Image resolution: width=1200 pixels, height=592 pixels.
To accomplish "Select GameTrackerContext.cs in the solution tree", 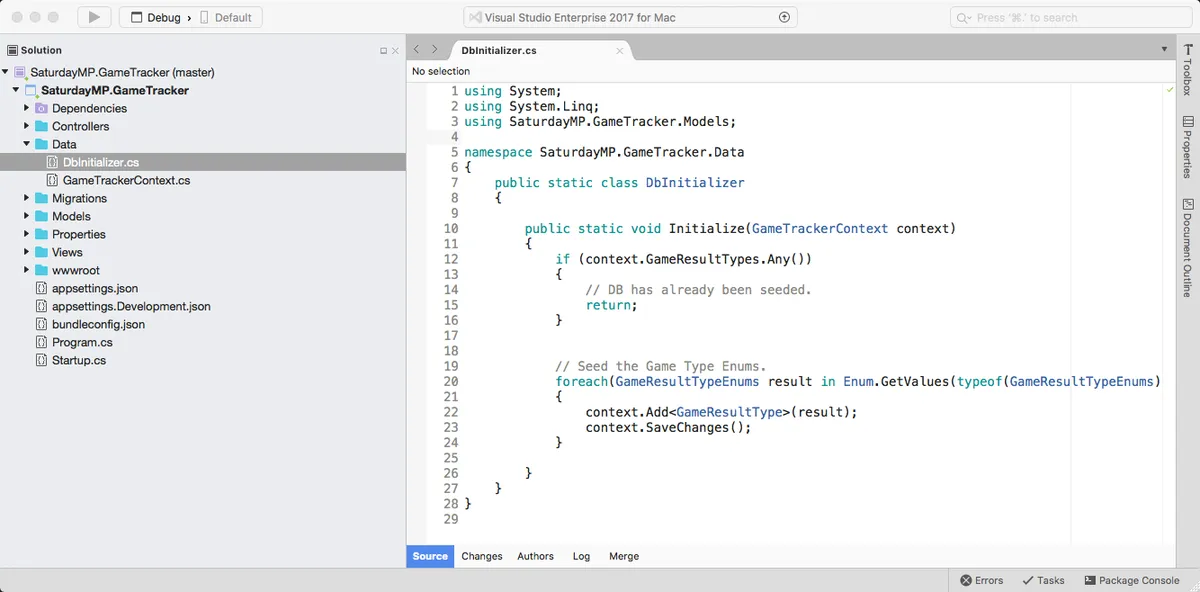I will [126, 180].
